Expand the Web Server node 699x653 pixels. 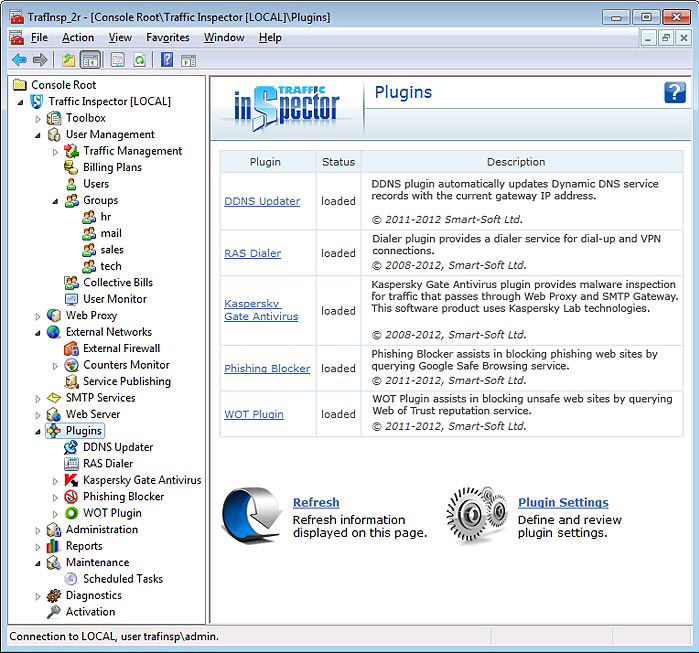(x=38, y=415)
